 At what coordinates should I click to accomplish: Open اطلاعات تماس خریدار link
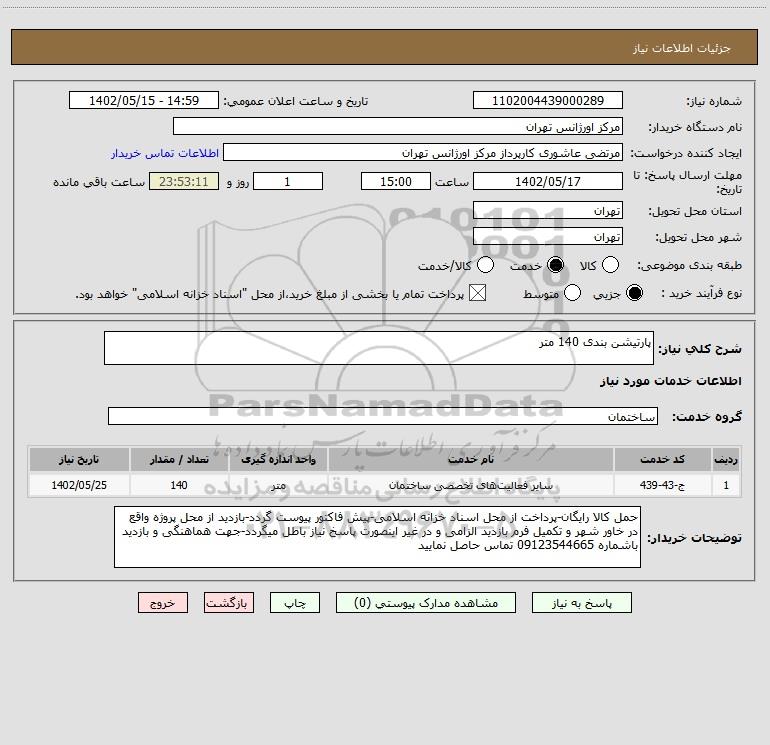tap(165, 153)
